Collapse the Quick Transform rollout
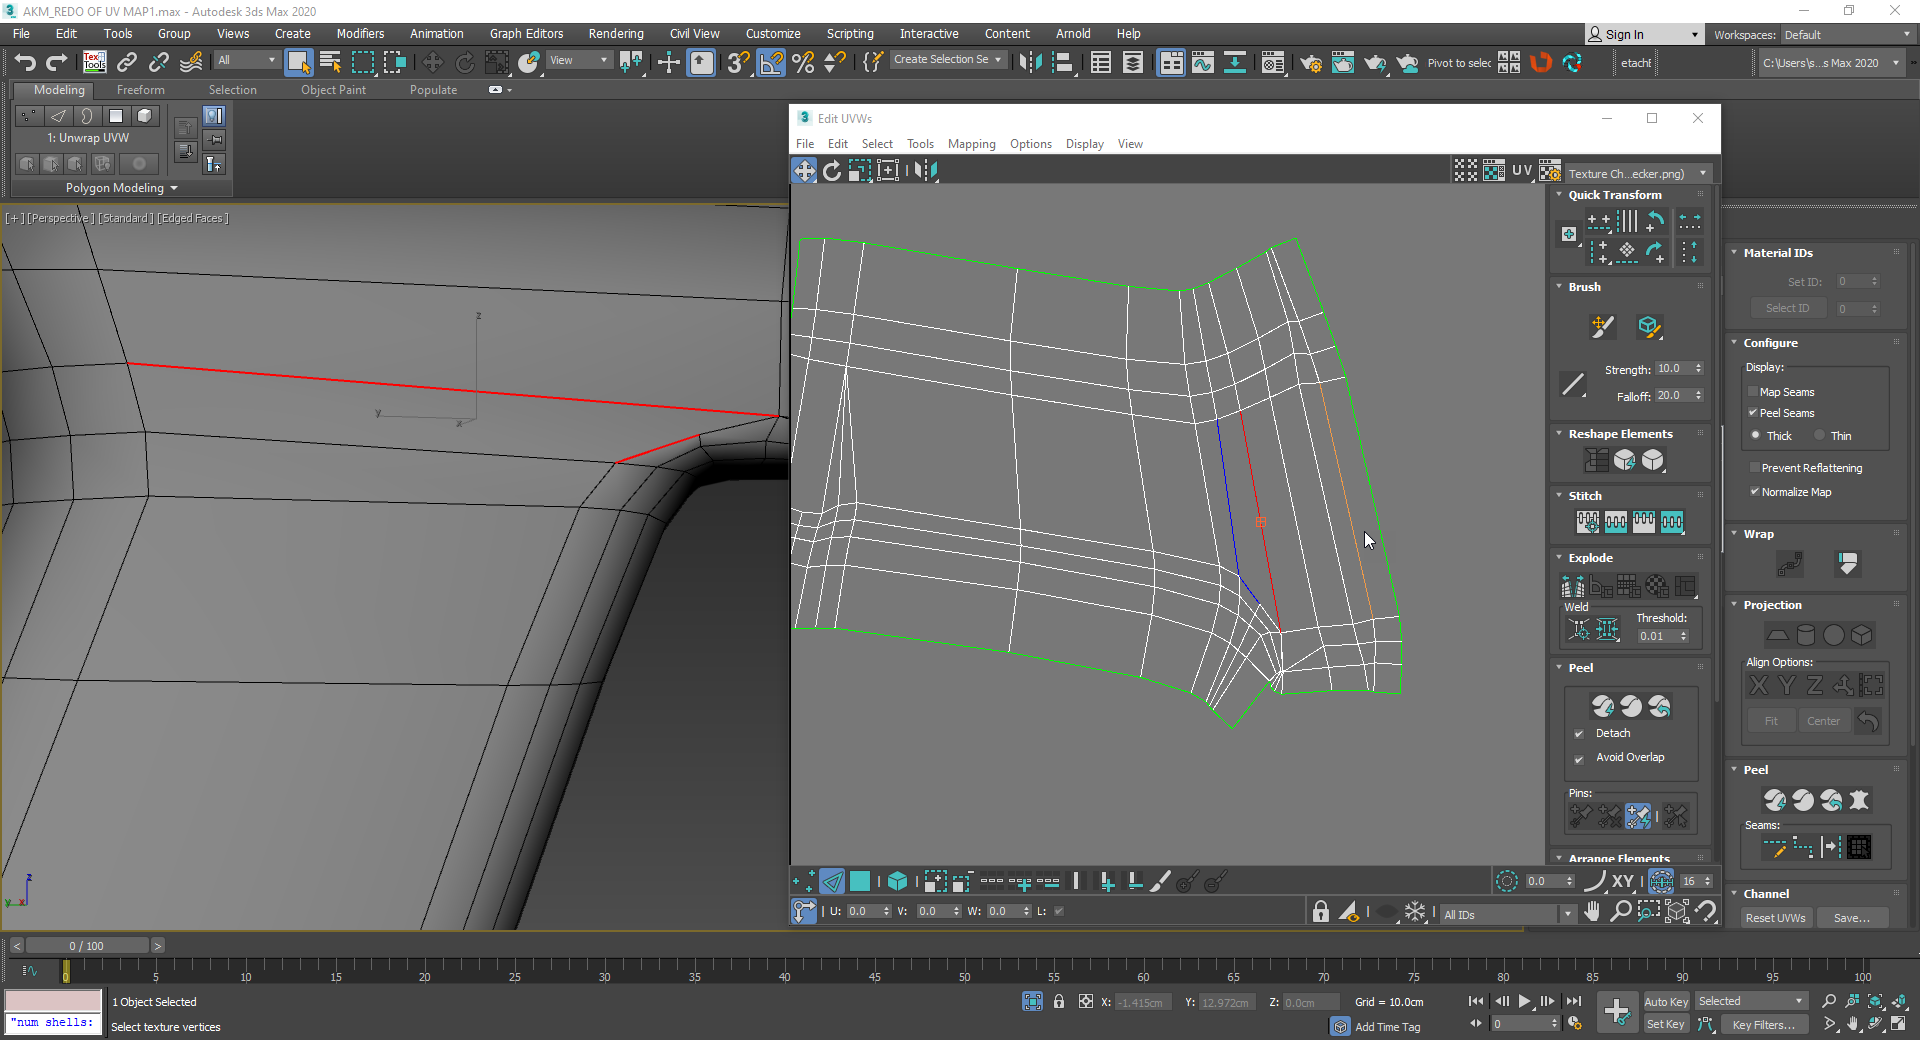1920x1040 pixels. (x=1559, y=195)
